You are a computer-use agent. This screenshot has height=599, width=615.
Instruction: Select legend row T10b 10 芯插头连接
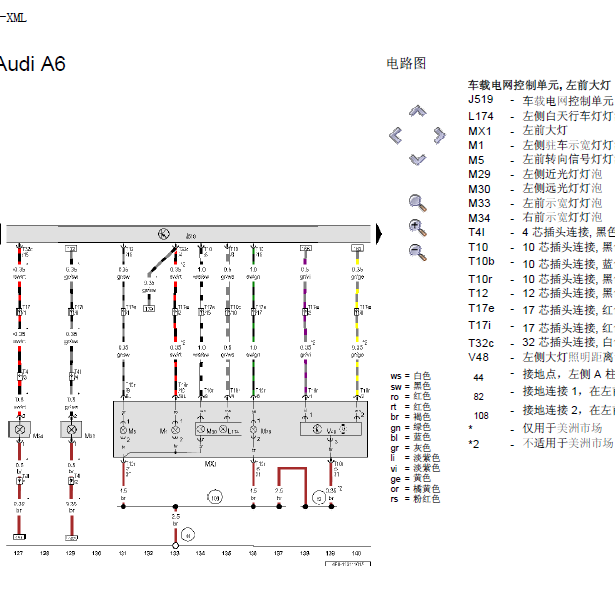point(540,263)
